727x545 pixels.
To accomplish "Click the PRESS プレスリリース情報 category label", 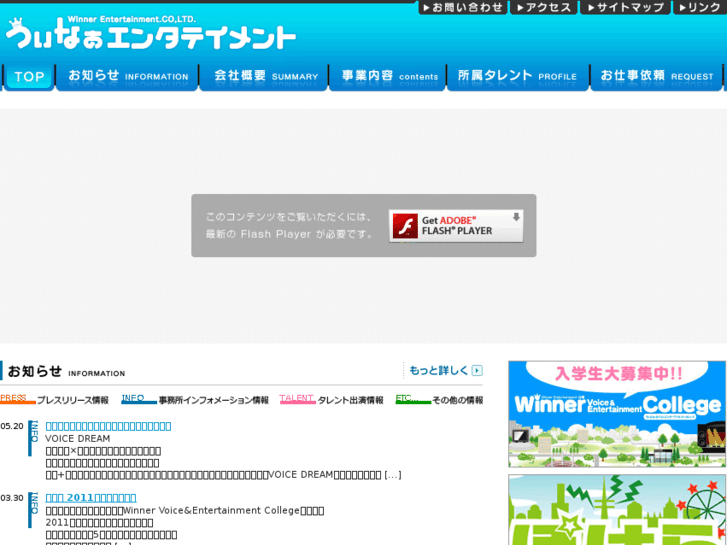I will click(54, 399).
